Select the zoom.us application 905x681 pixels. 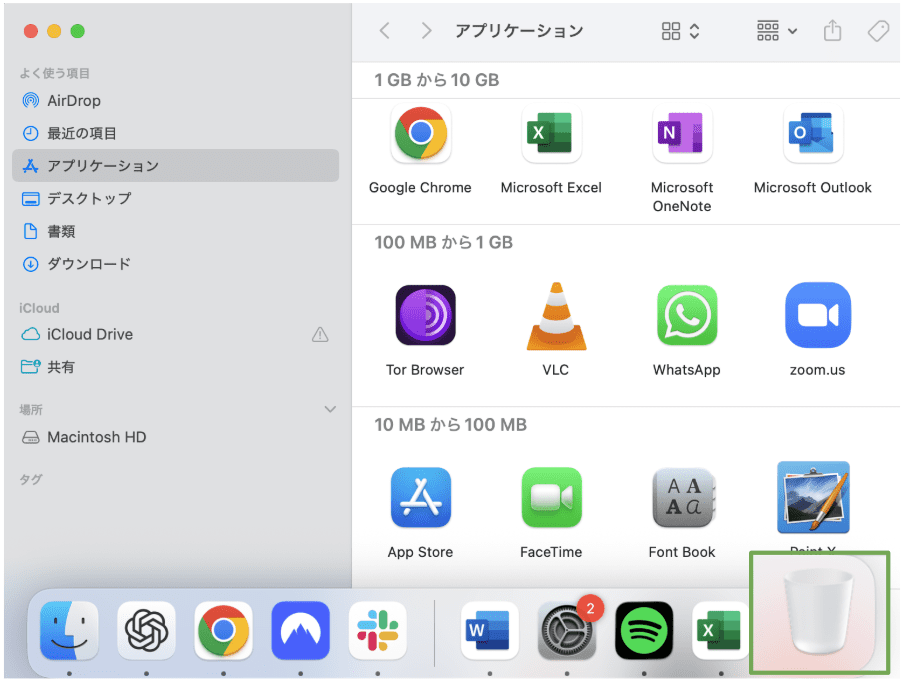point(817,315)
